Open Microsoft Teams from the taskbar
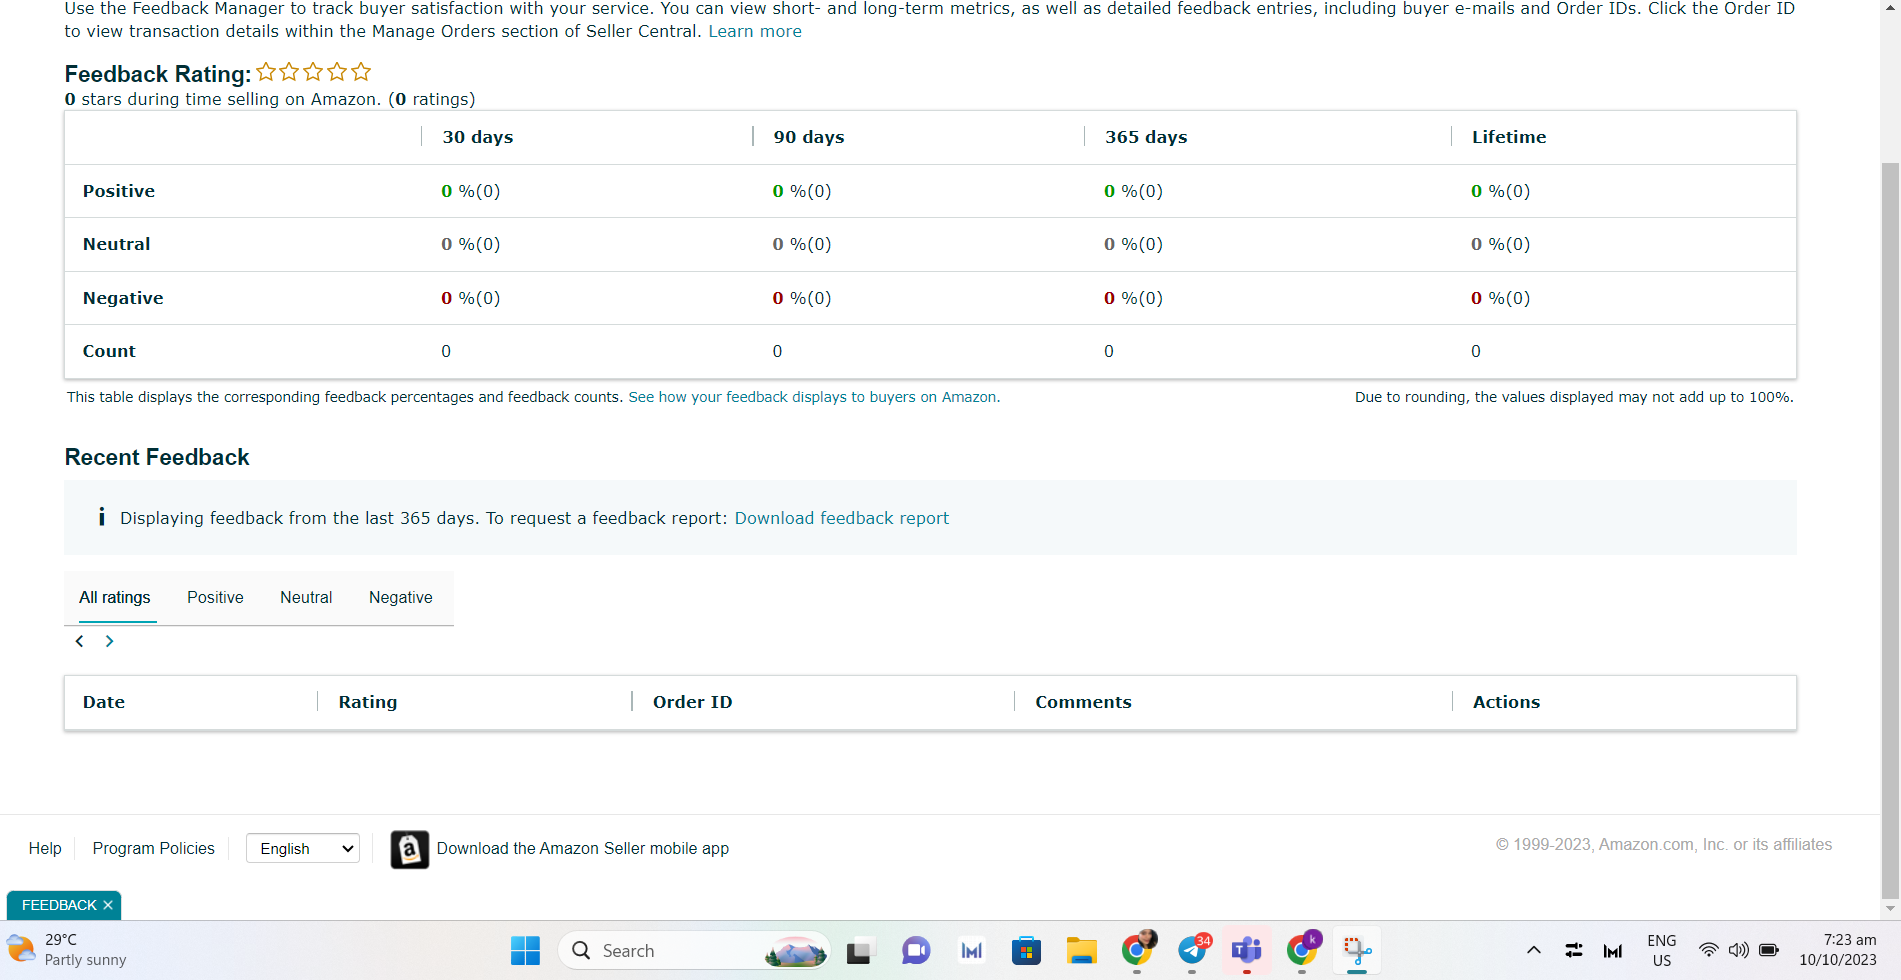Screen dimensions: 1901x980 tap(1247, 950)
